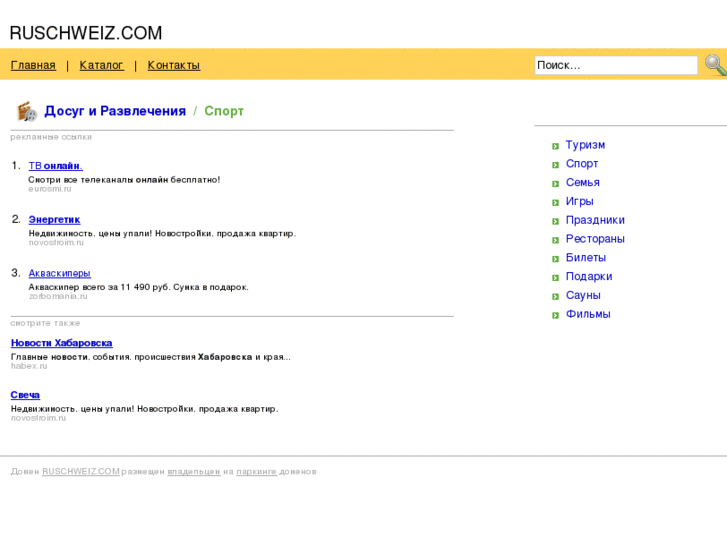Click the description 'Главные новости, события, происшествия Хабаровска'
This screenshot has height=545, width=727.
(131, 357)
